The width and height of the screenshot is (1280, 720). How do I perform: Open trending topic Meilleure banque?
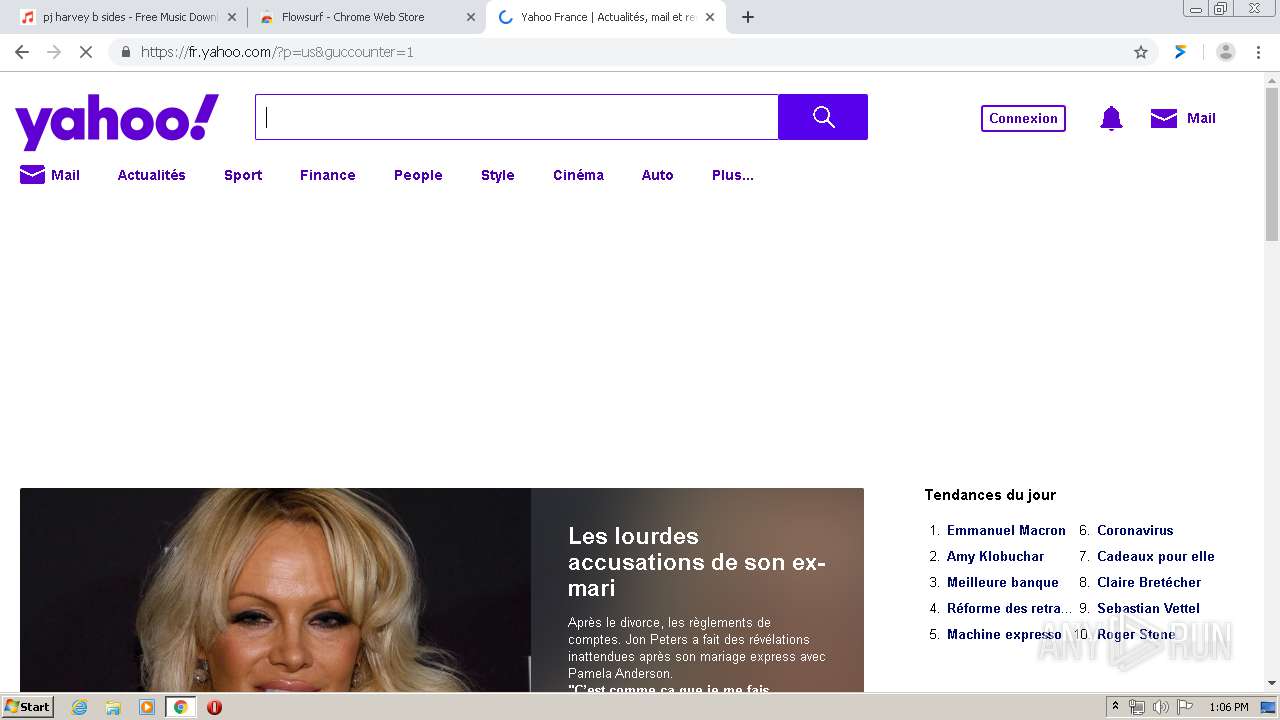pos(1002,582)
